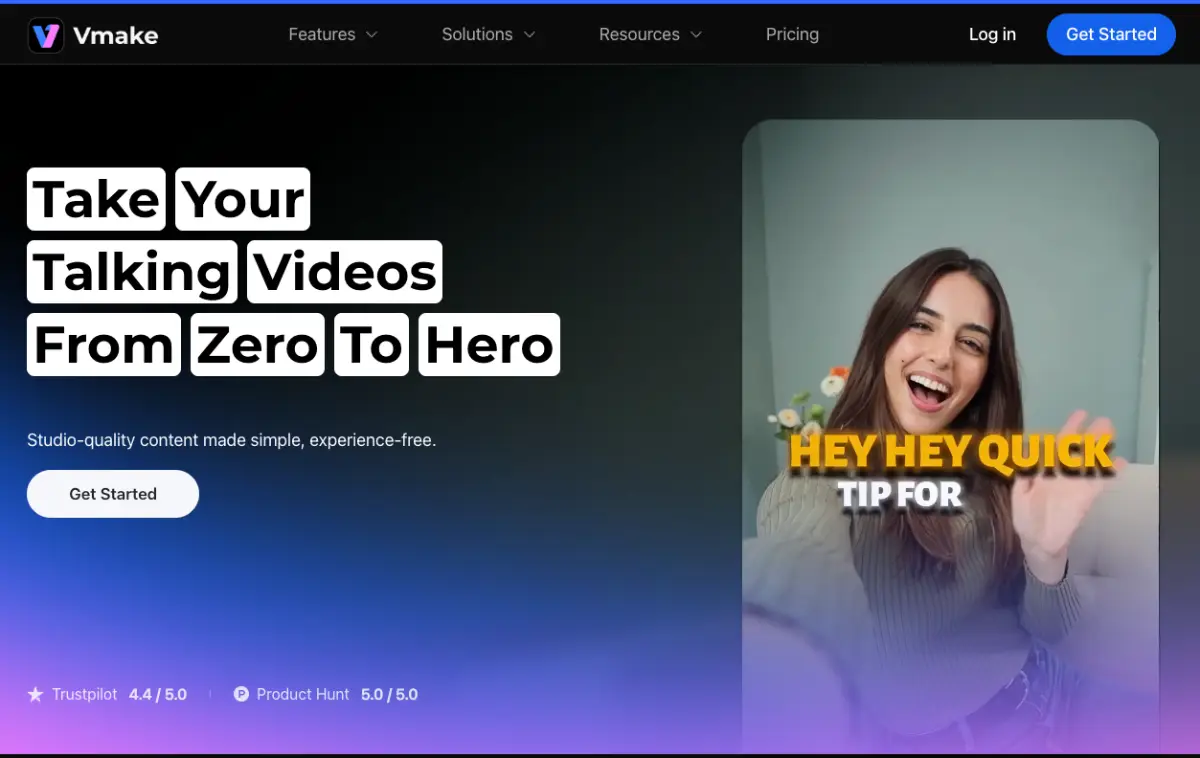Click the 4.4 / 5.0 Trustpilot rating

coord(158,694)
